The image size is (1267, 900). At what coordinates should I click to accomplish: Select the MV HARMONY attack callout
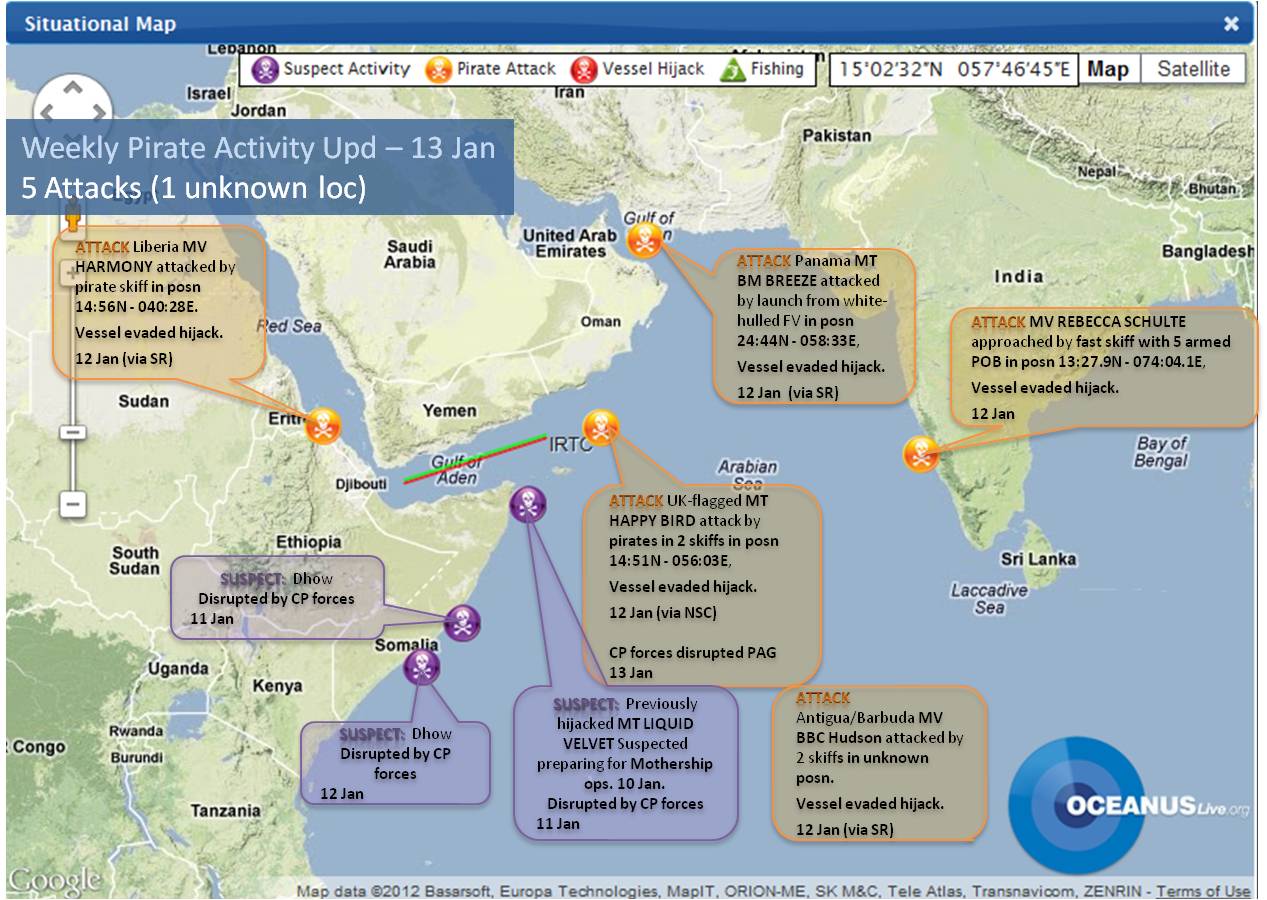point(160,303)
